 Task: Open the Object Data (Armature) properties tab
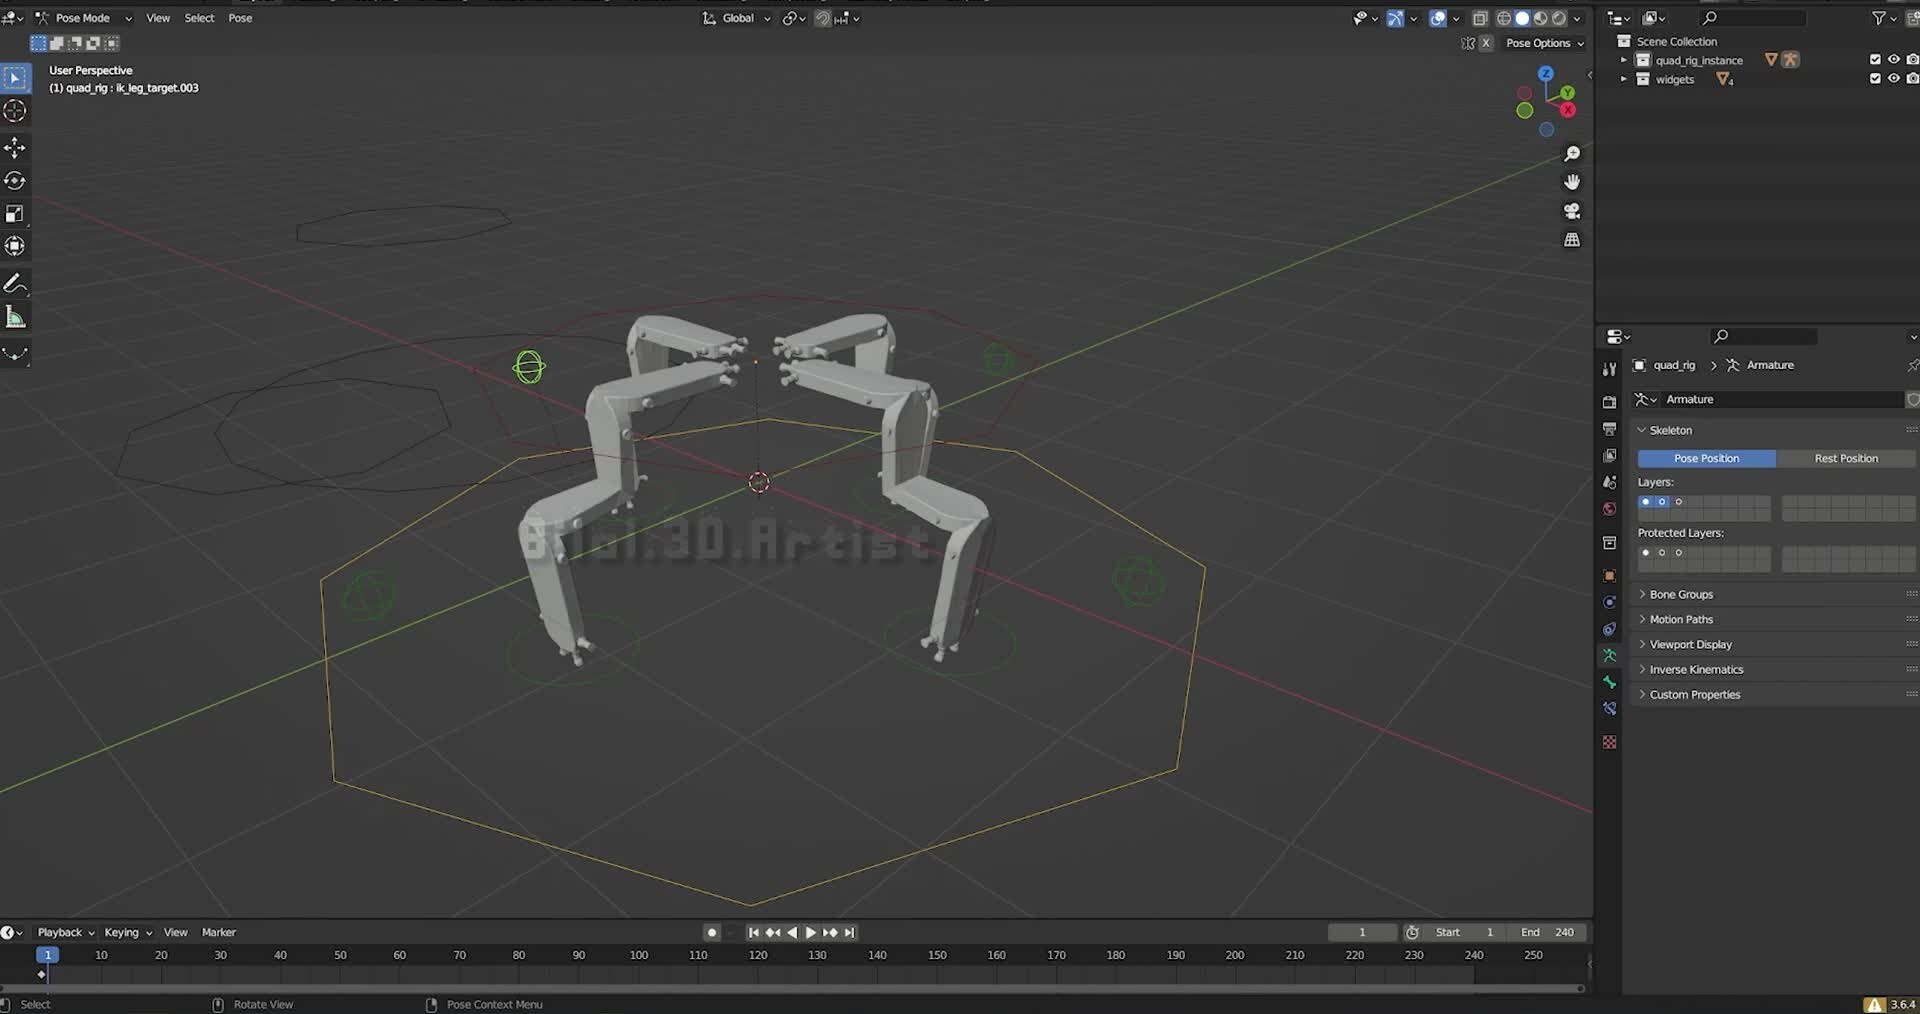[x=1610, y=655]
